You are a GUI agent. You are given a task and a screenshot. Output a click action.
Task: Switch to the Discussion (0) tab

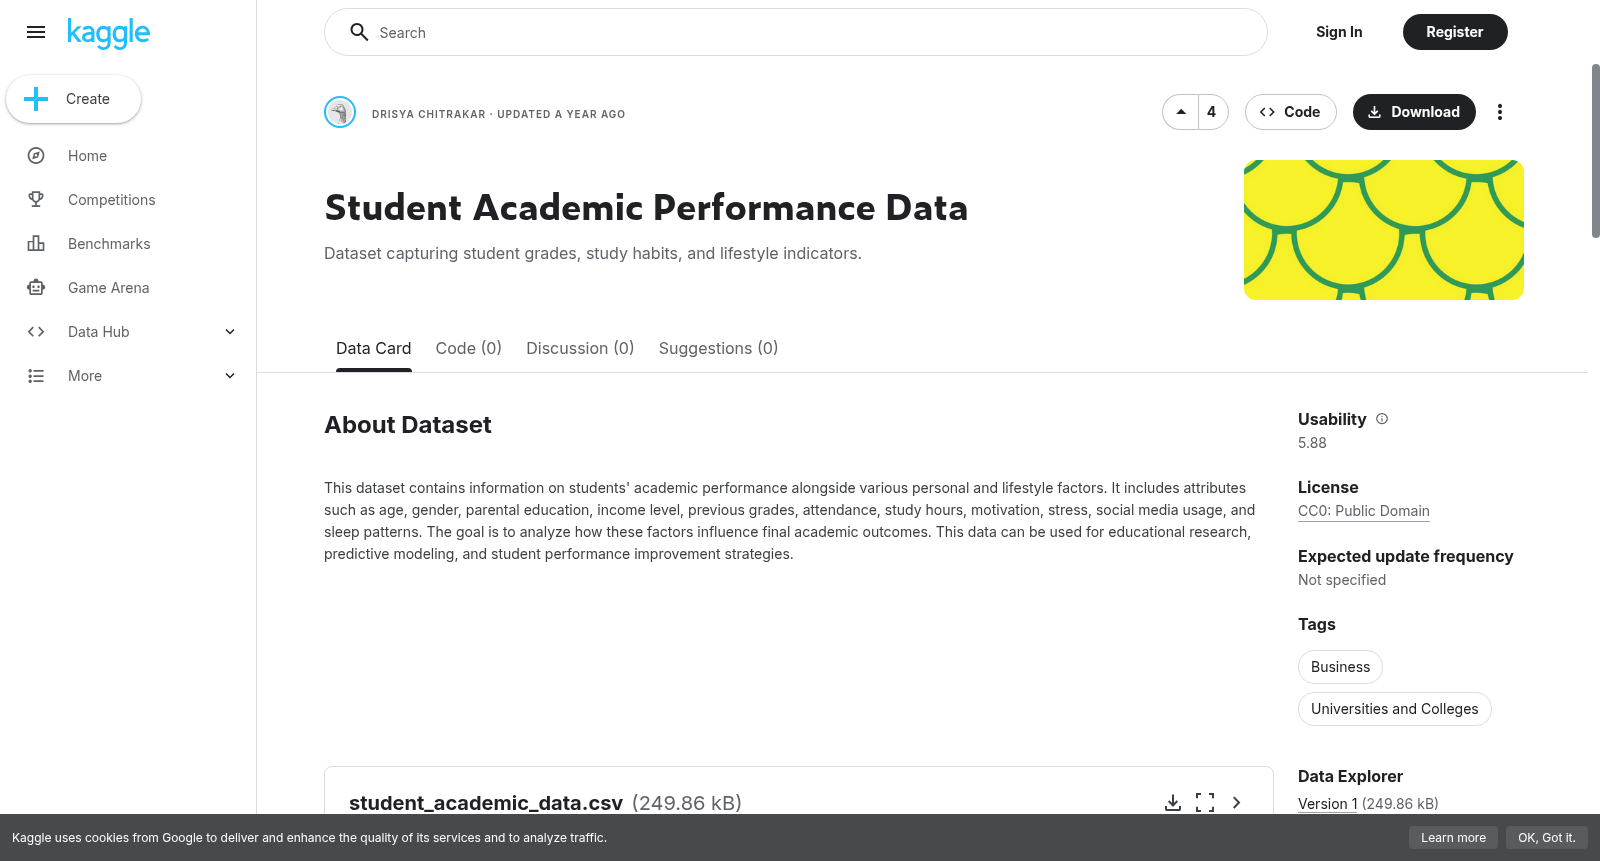pyautogui.click(x=580, y=348)
